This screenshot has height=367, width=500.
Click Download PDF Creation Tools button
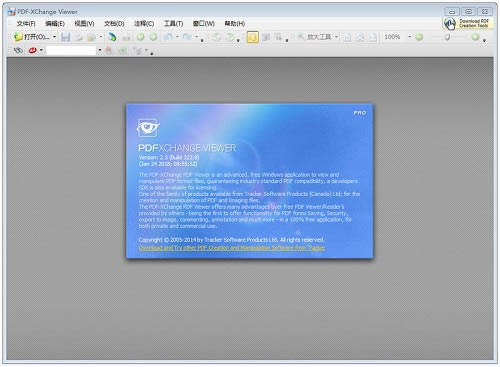(467, 23)
